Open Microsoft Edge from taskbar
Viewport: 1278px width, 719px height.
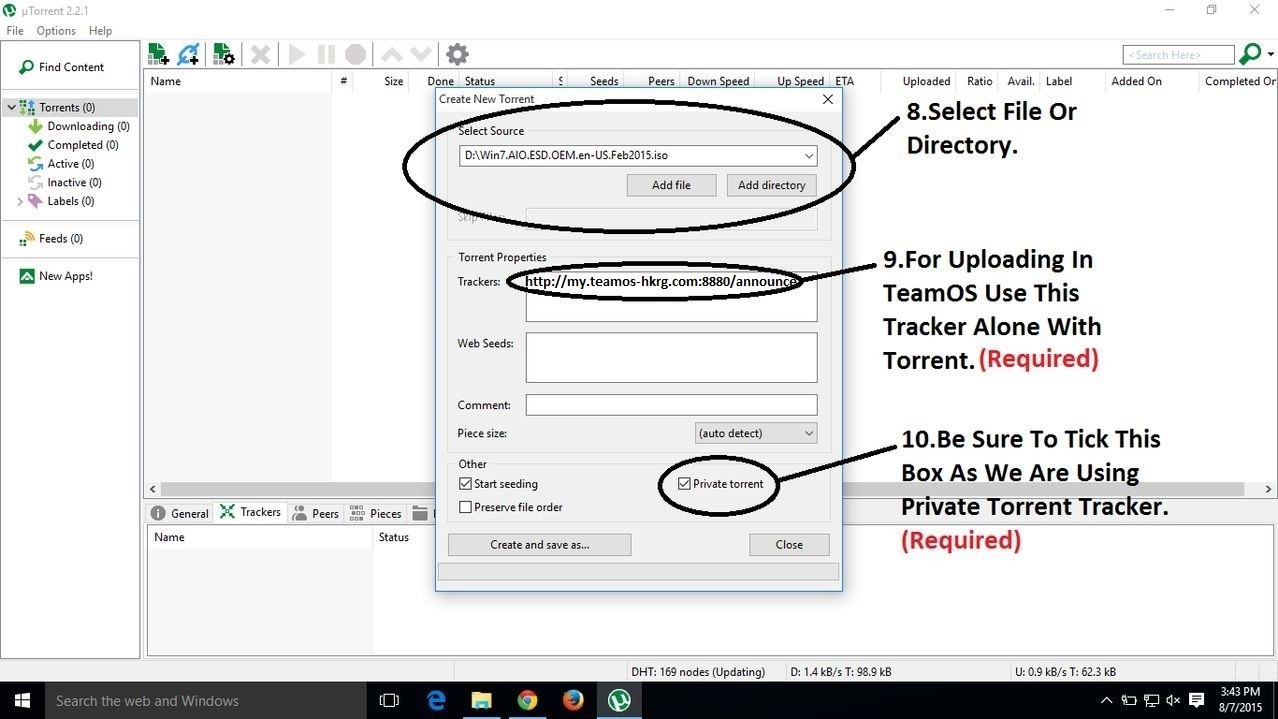tap(436, 701)
